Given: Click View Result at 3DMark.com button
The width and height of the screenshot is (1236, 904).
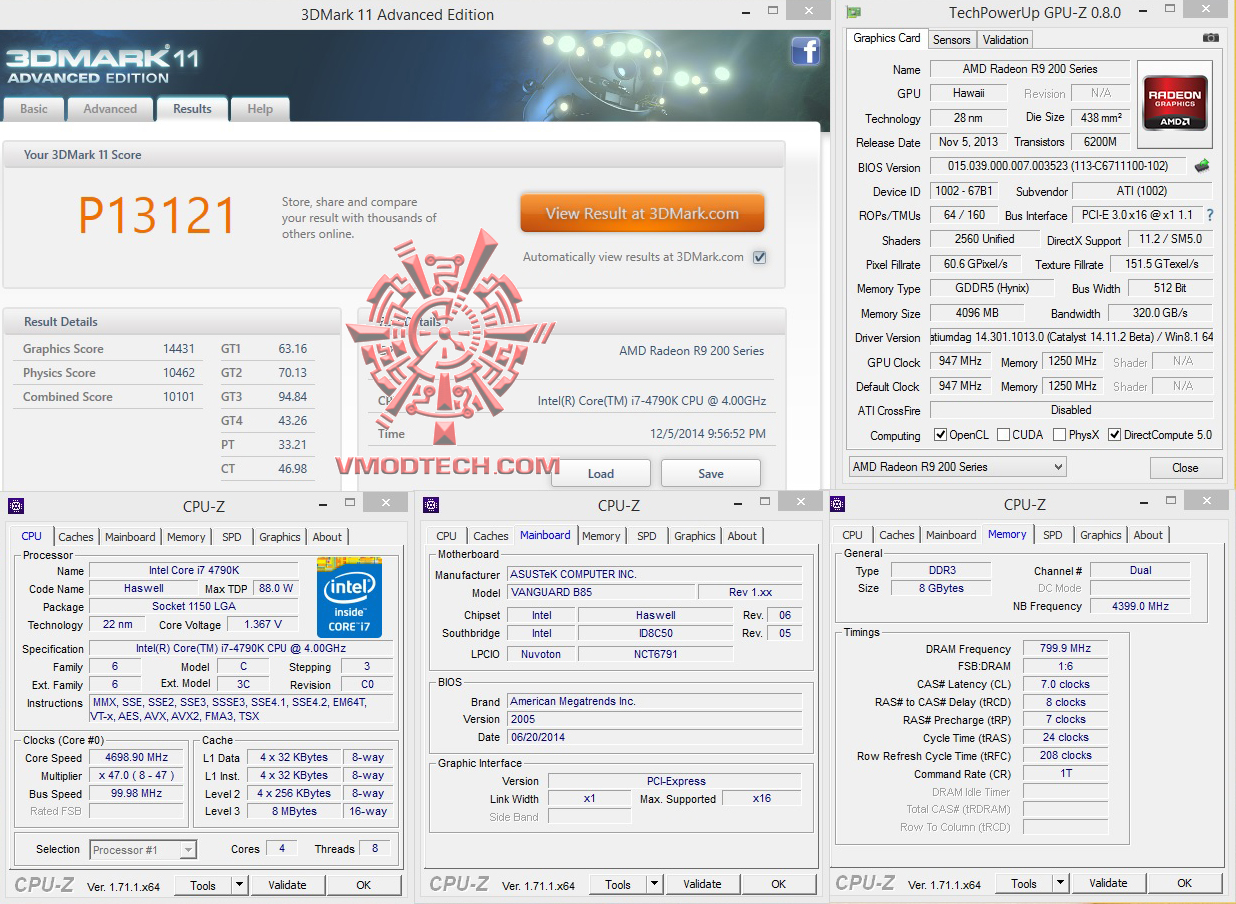Looking at the screenshot, I should (x=642, y=213).
